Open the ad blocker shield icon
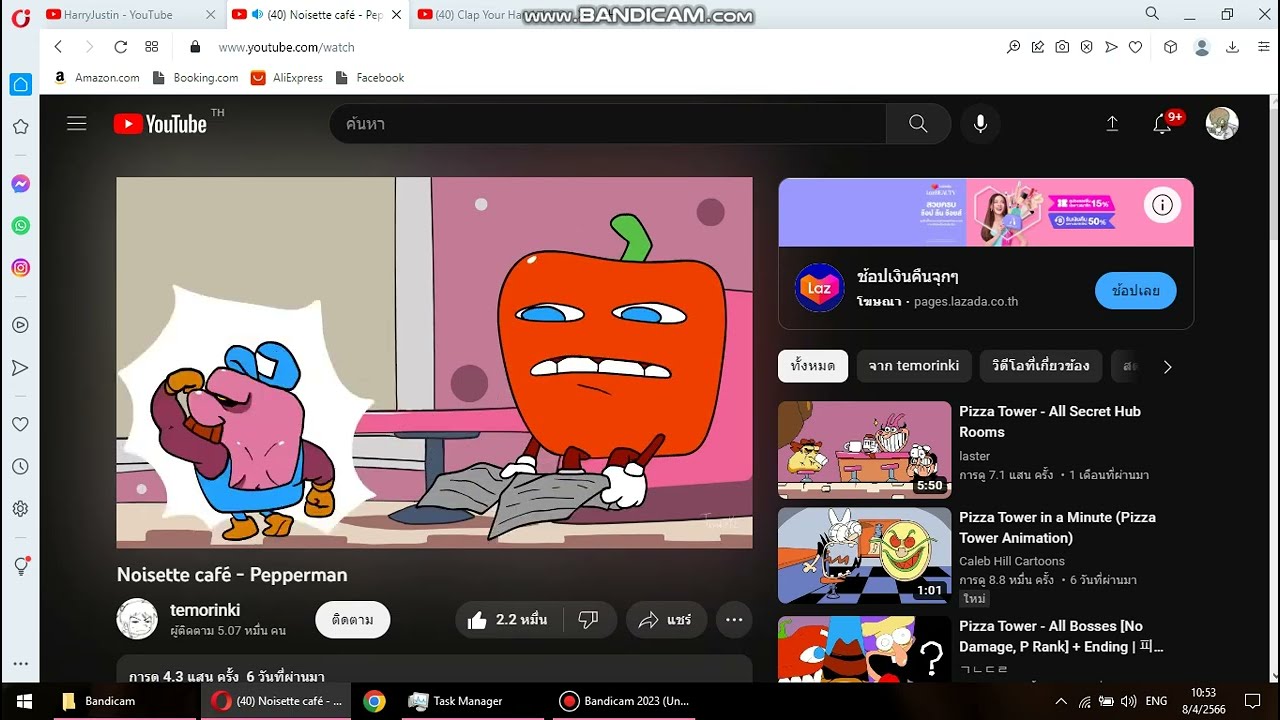This screenshot has height=720, width=1280. 1087,47
